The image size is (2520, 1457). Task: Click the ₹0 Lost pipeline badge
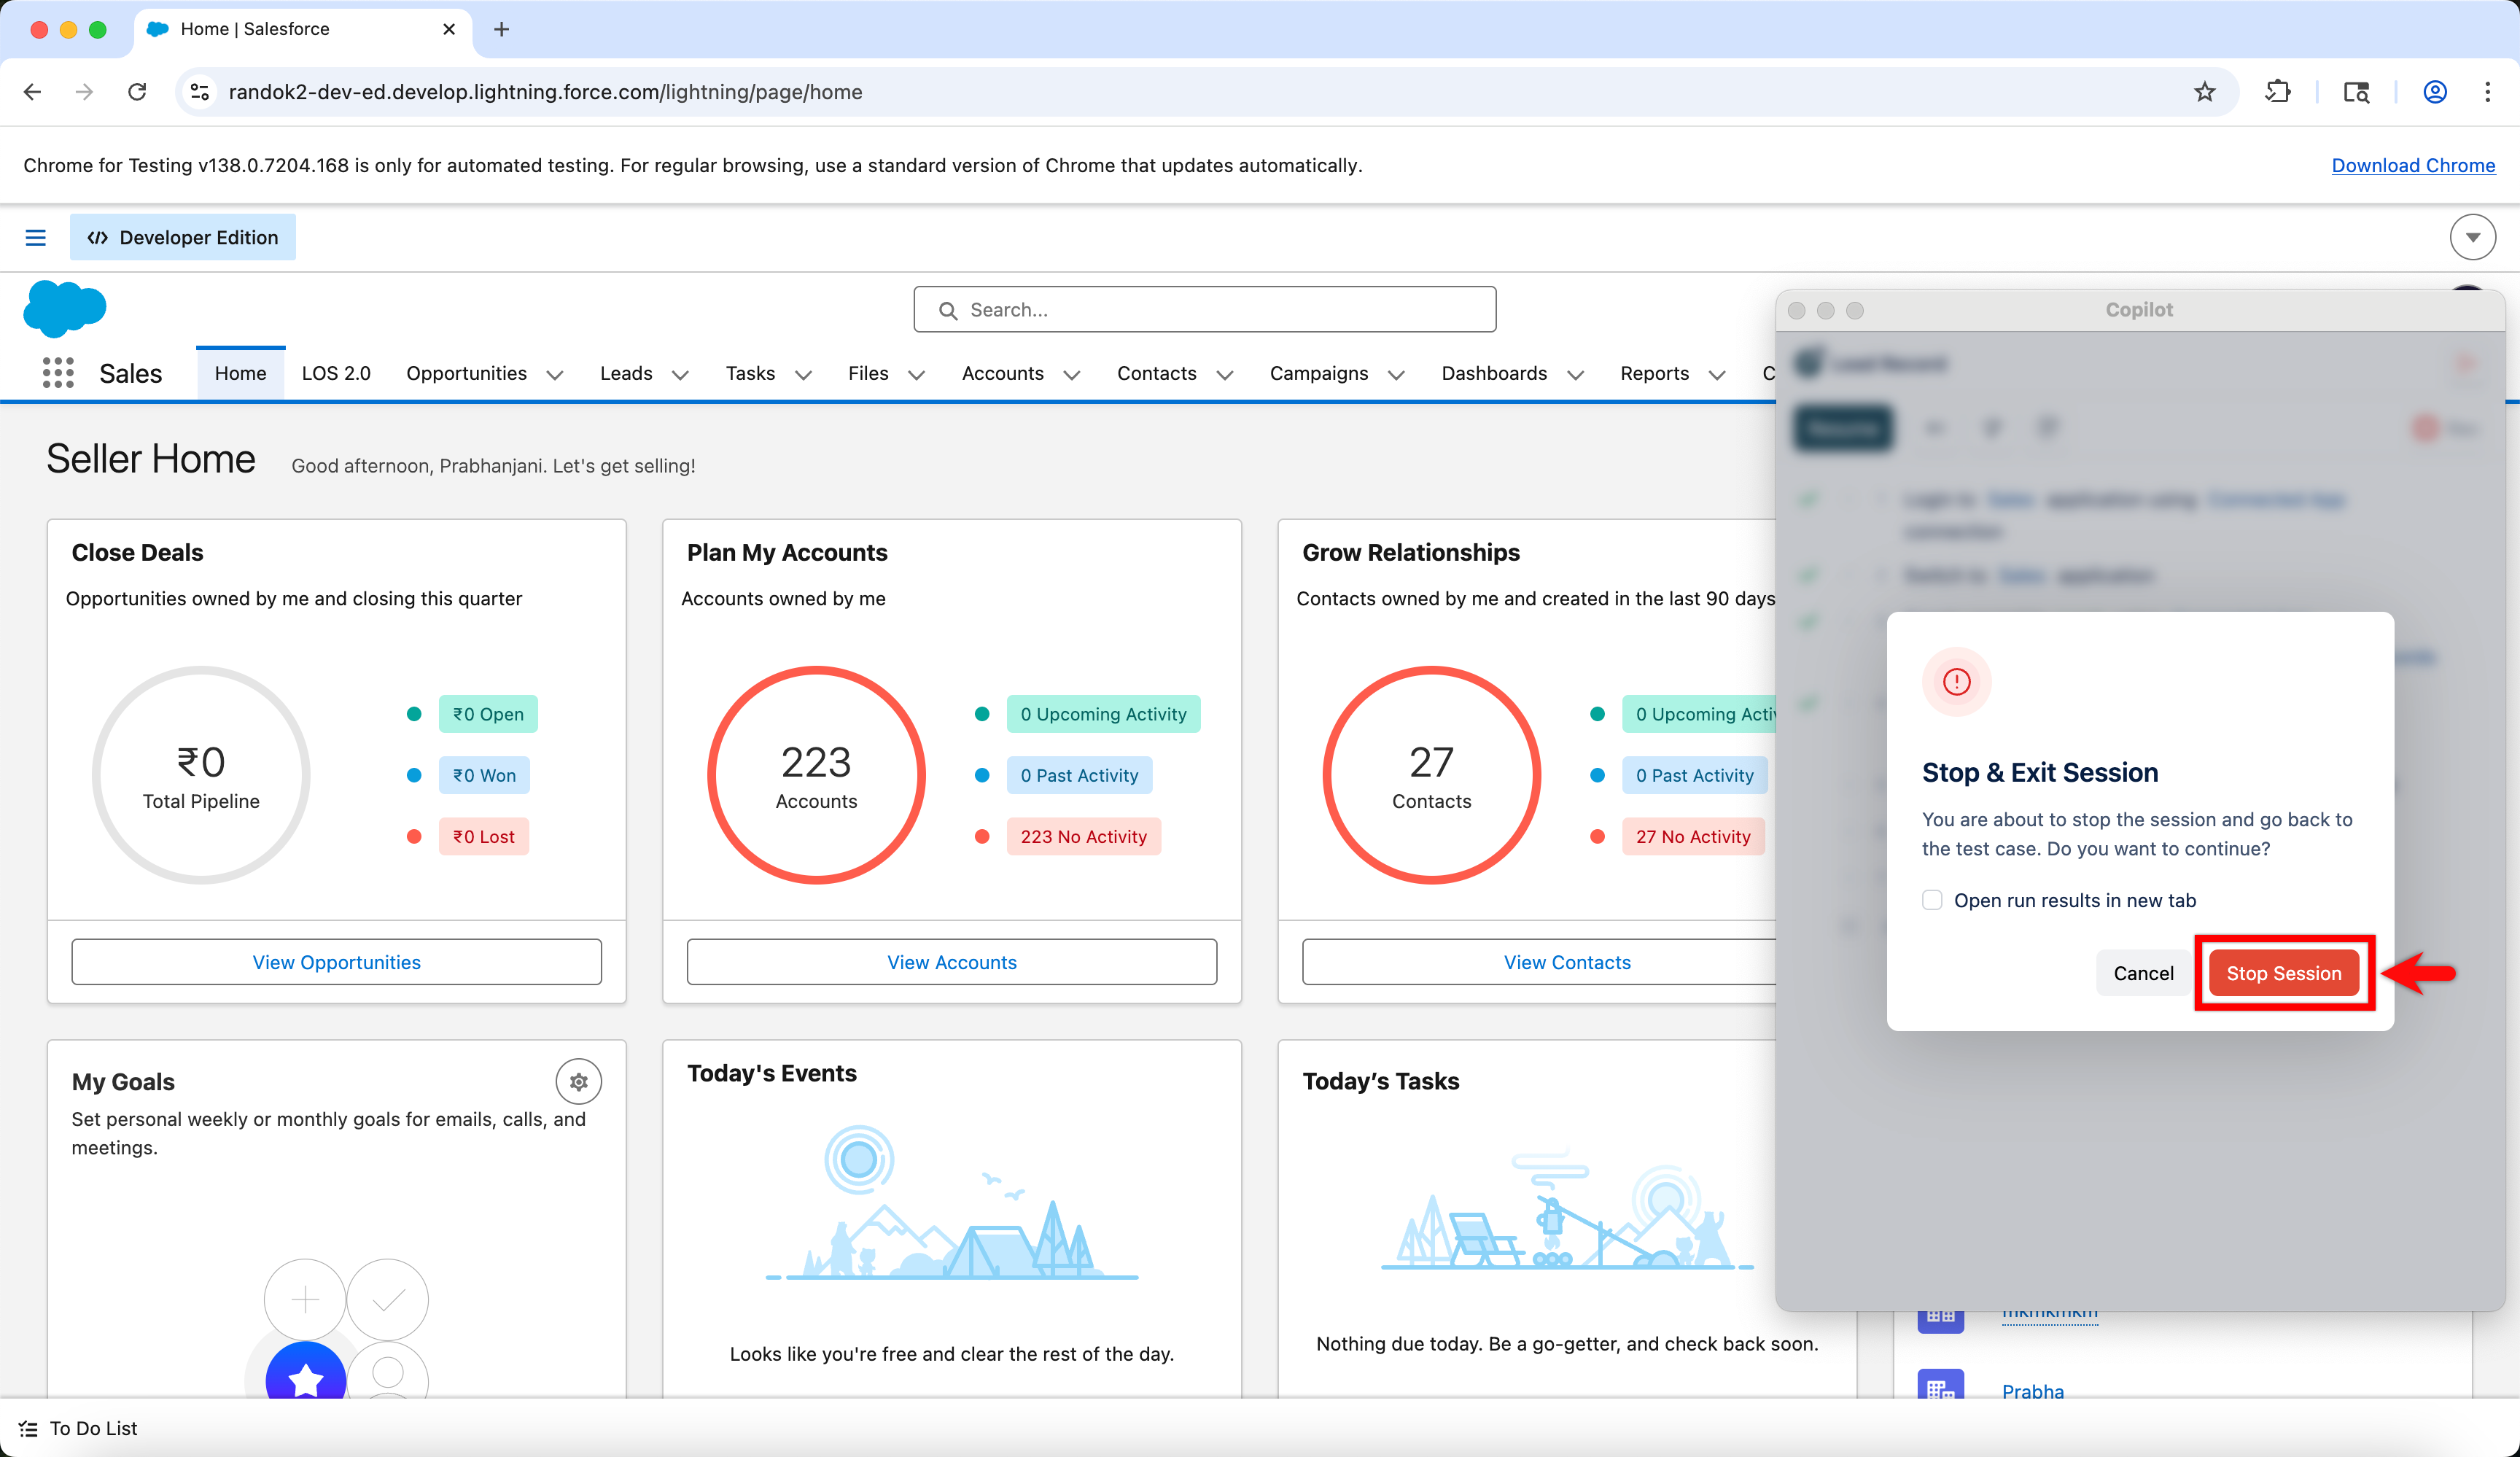[x=483, y=836]
